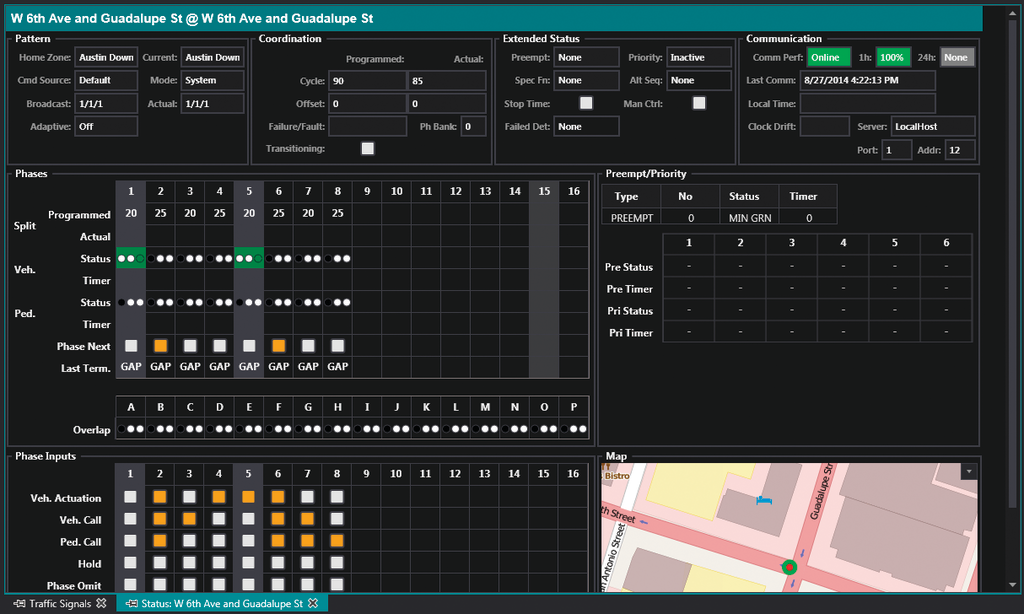
Task: Toggle the Stop Time checkbox
Action: point(587,103)
